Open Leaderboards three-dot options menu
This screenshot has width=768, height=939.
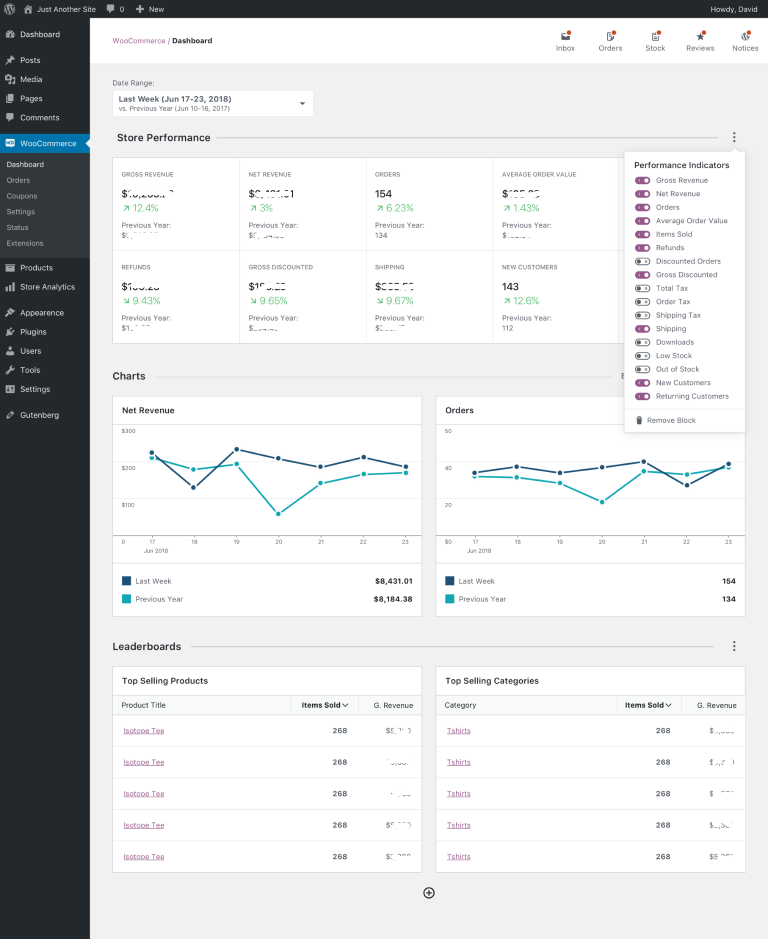[x=734, y=646]
